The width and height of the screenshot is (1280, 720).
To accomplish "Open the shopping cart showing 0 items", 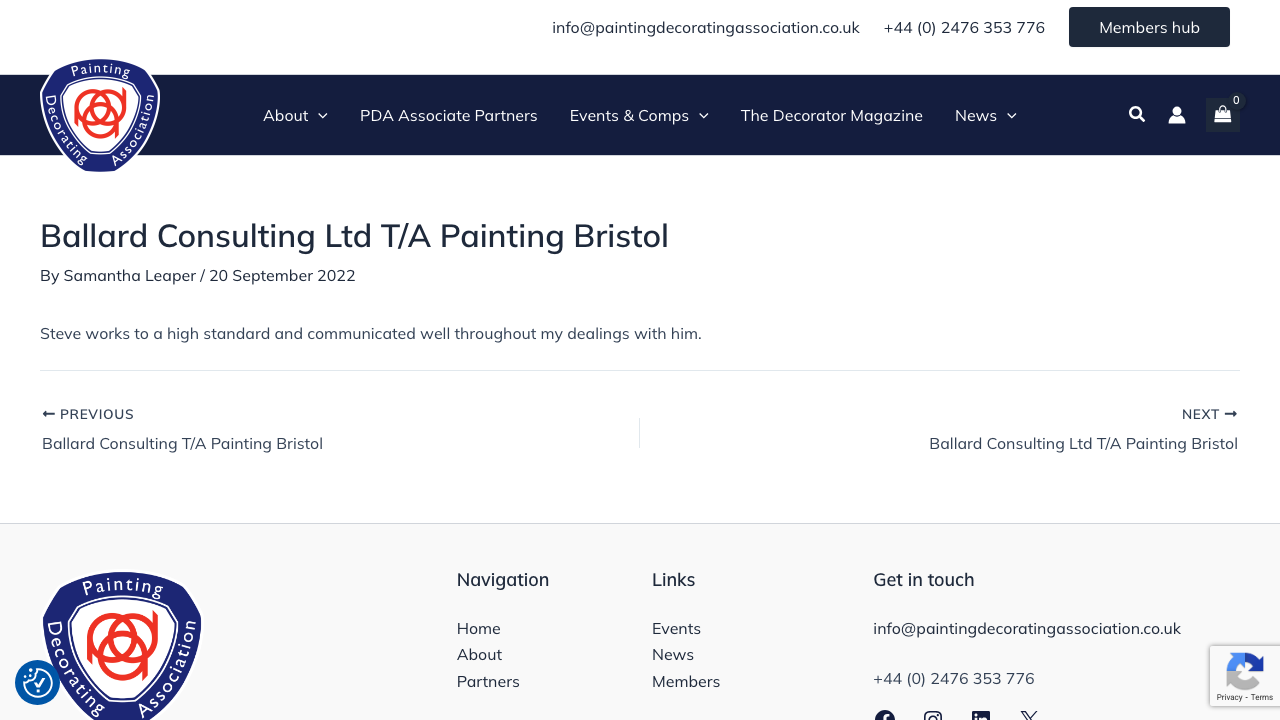I will pos(1222,114).
